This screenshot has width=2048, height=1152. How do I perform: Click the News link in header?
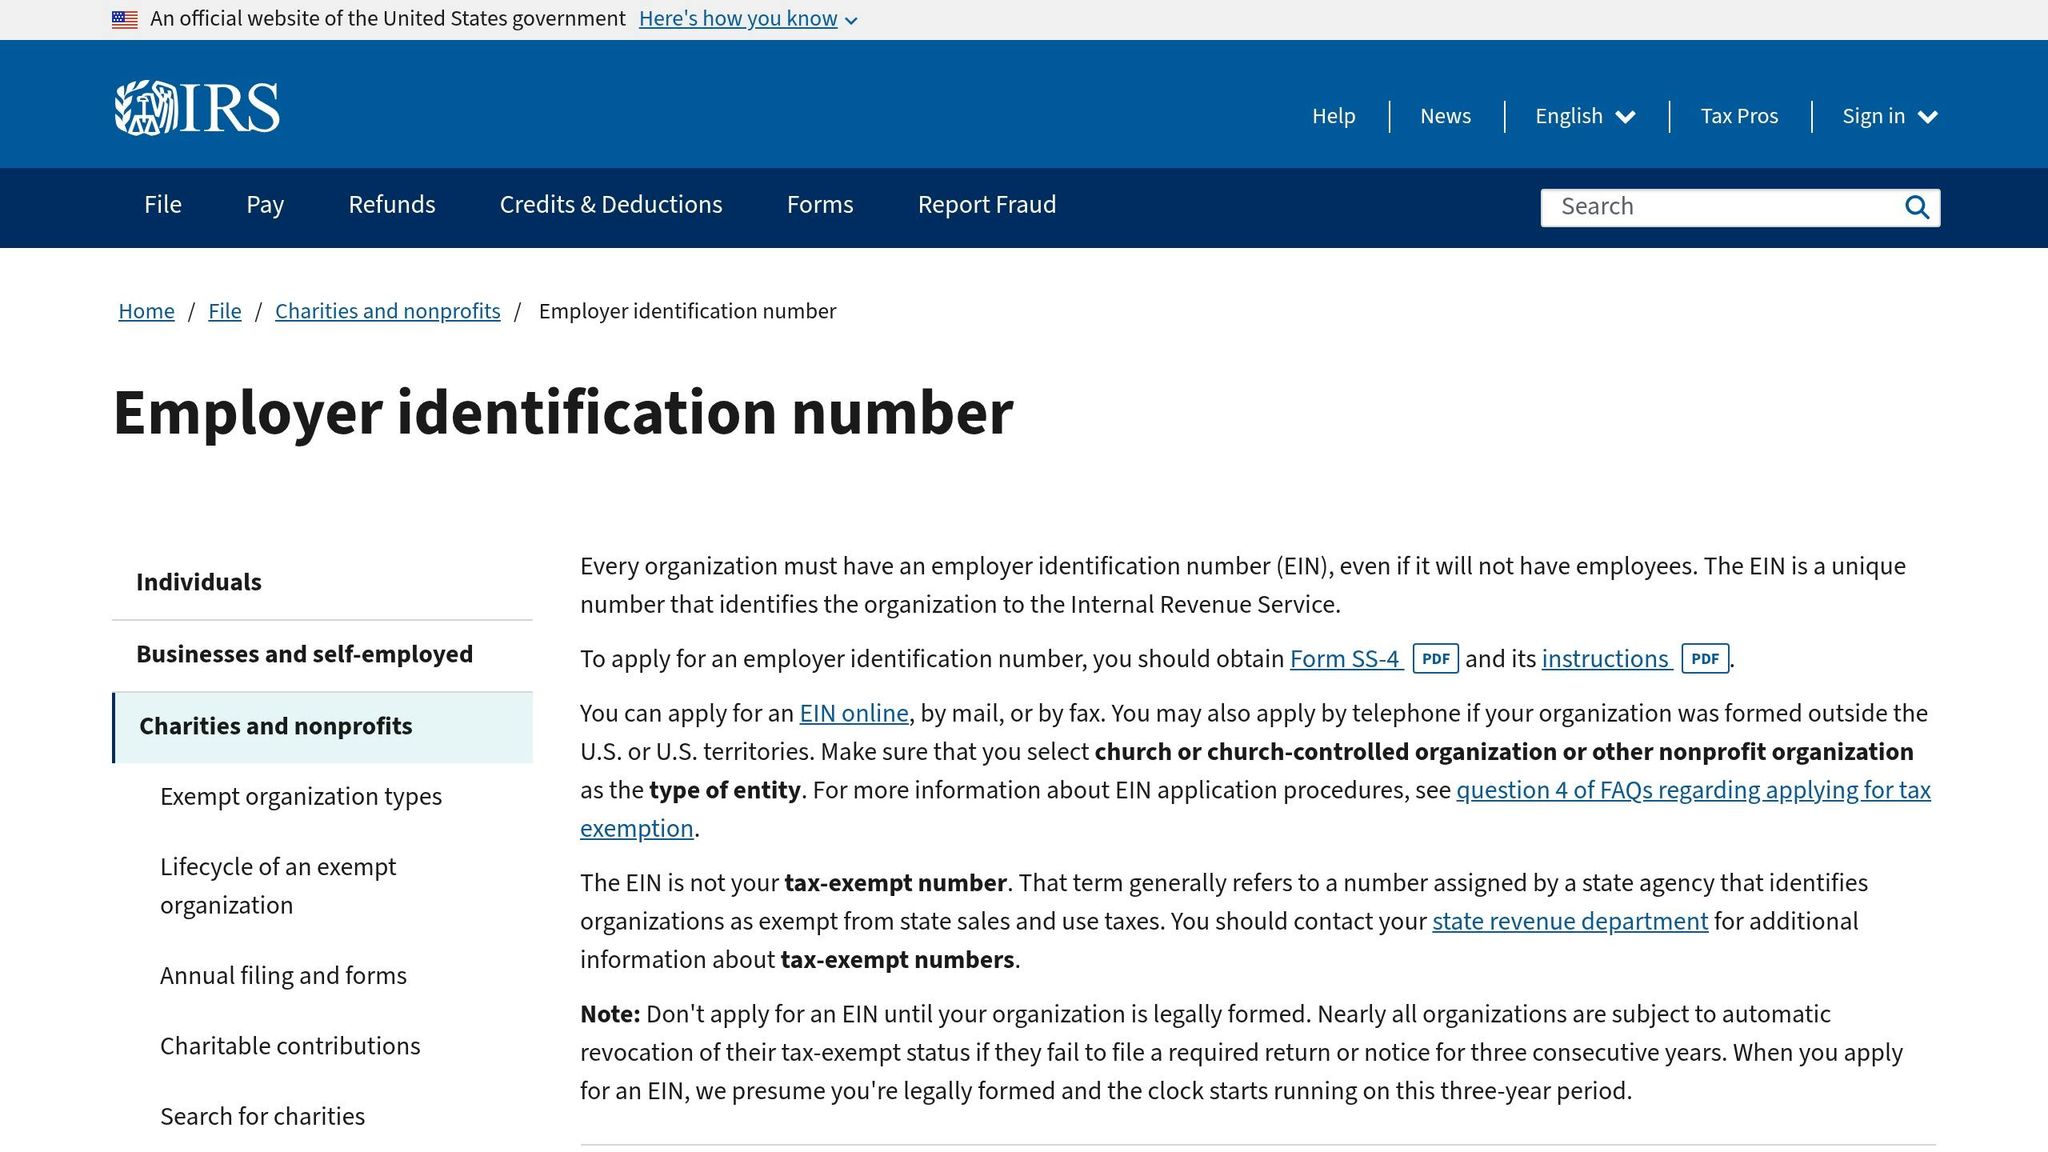pyautogui.click(x=1445, y=116)
